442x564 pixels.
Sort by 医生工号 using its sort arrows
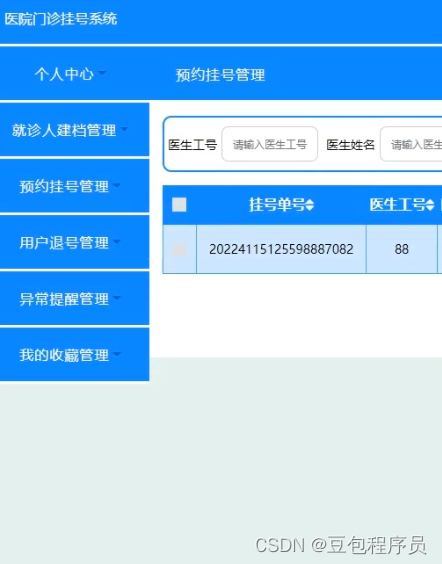[430, 205]
